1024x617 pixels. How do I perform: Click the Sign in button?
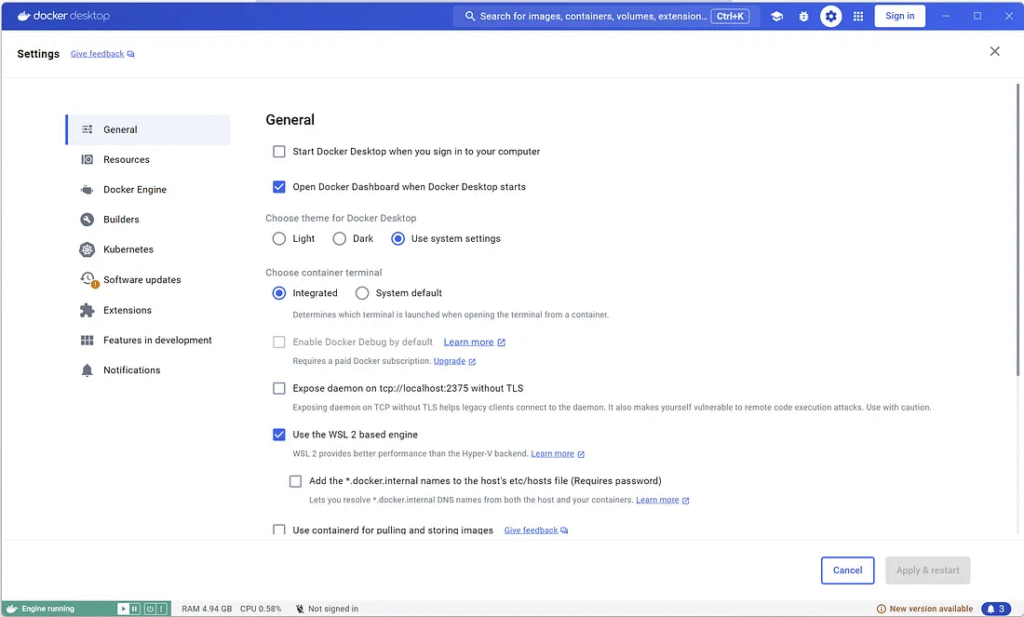coord(899,16)
